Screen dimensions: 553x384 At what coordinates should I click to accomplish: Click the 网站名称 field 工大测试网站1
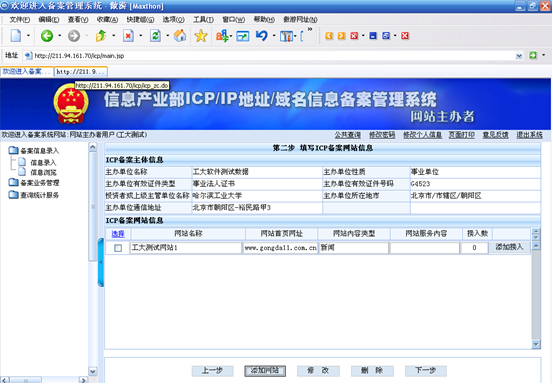[186, 248]
